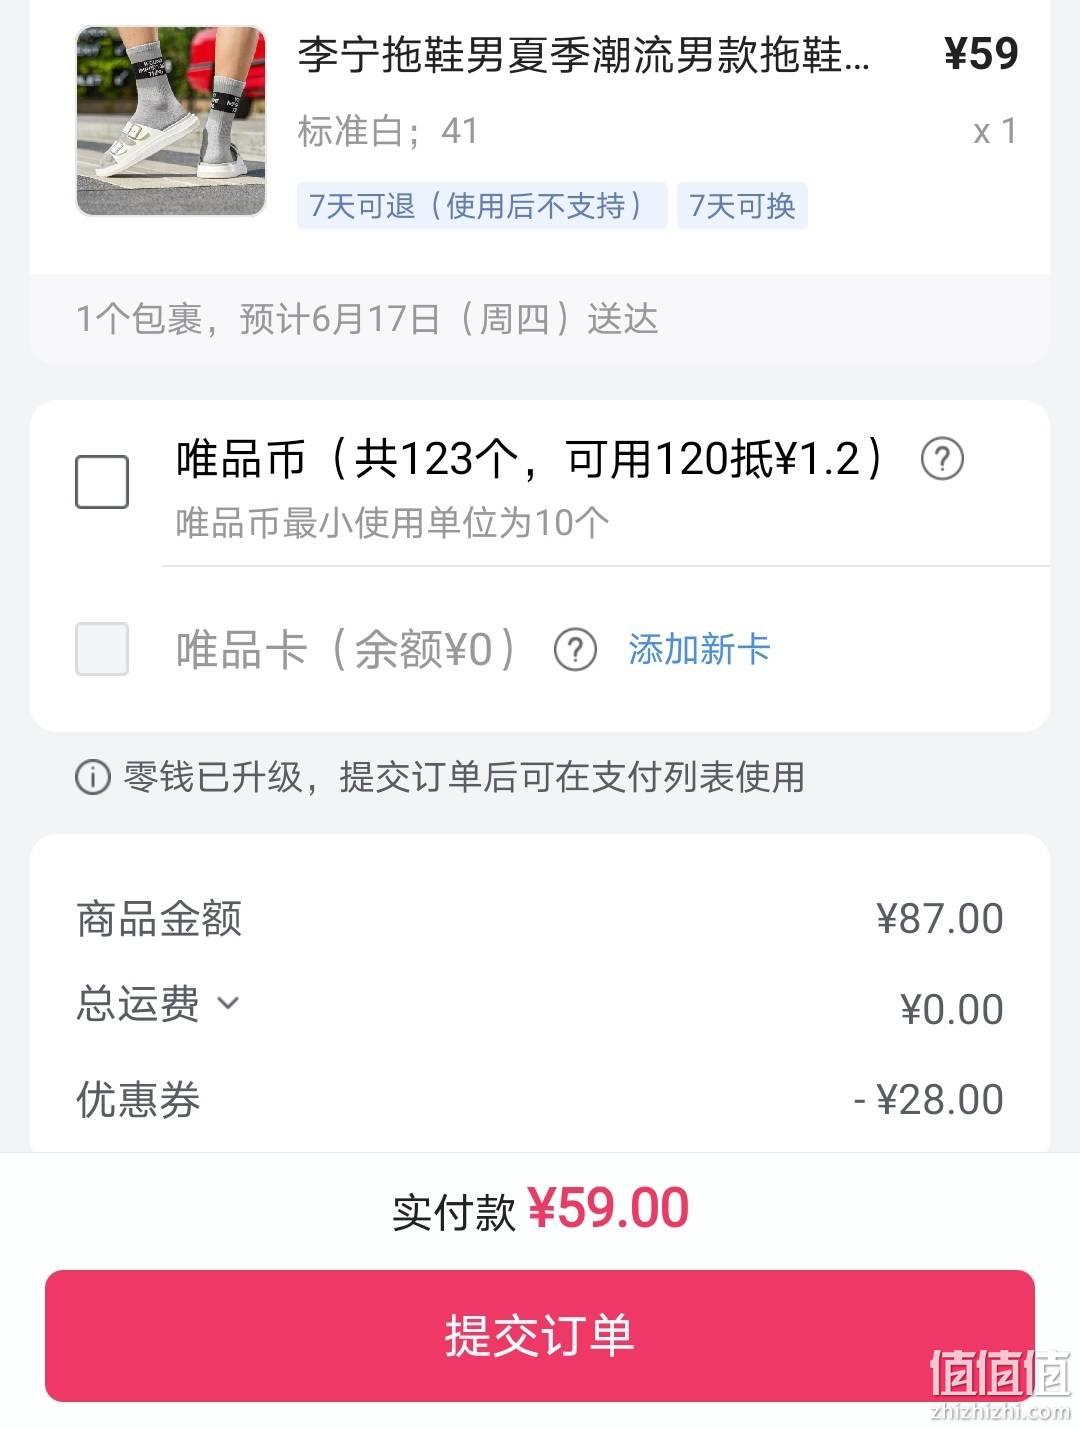
Task: Open help icon beside 唯品币
Action: pos(941,459)
